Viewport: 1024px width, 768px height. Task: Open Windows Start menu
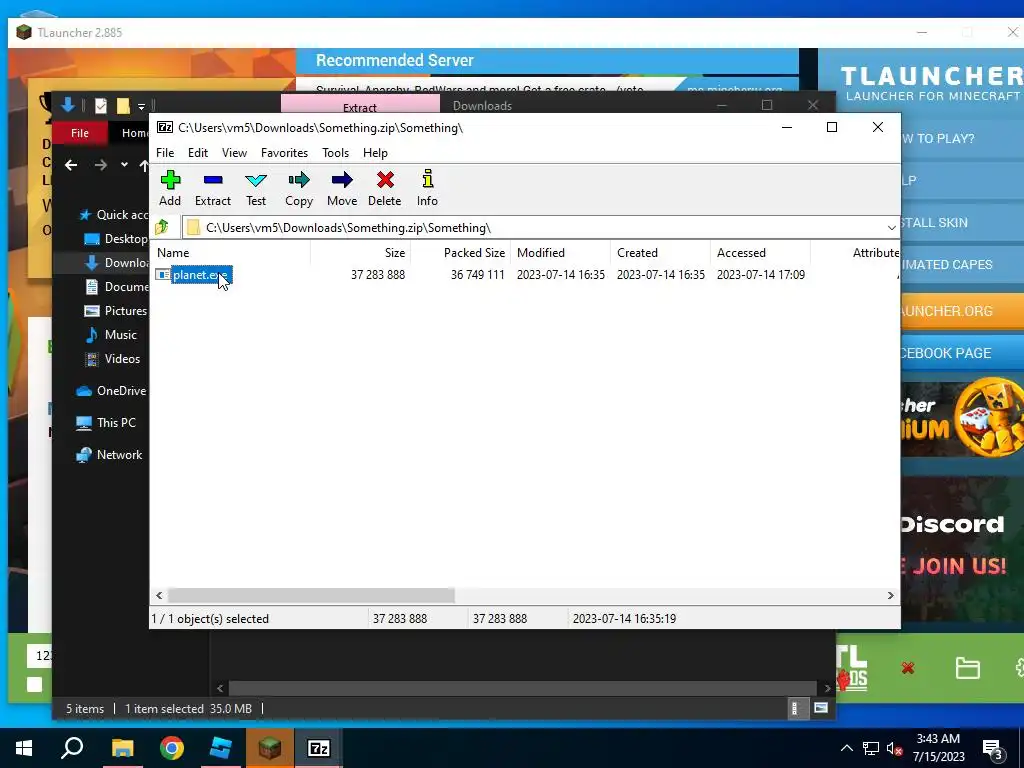pos(24,748)
